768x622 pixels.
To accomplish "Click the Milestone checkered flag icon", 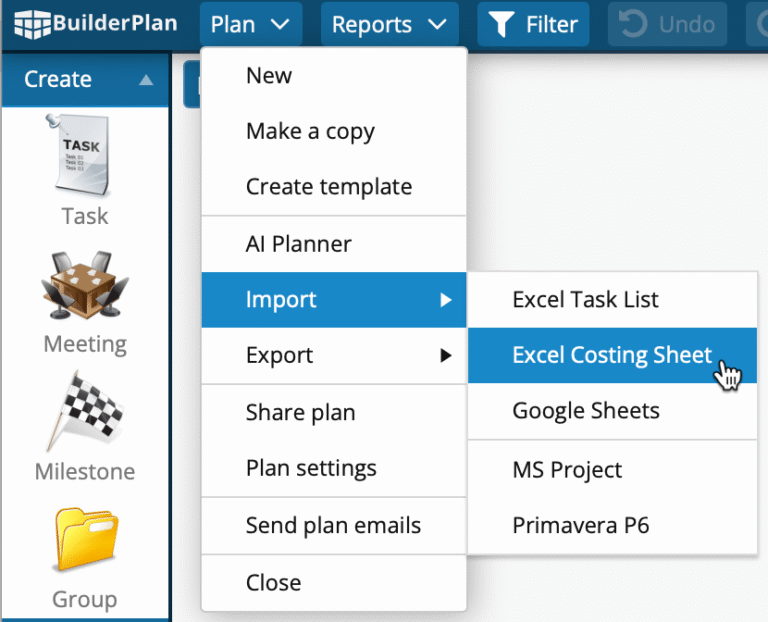I will 84,411.
